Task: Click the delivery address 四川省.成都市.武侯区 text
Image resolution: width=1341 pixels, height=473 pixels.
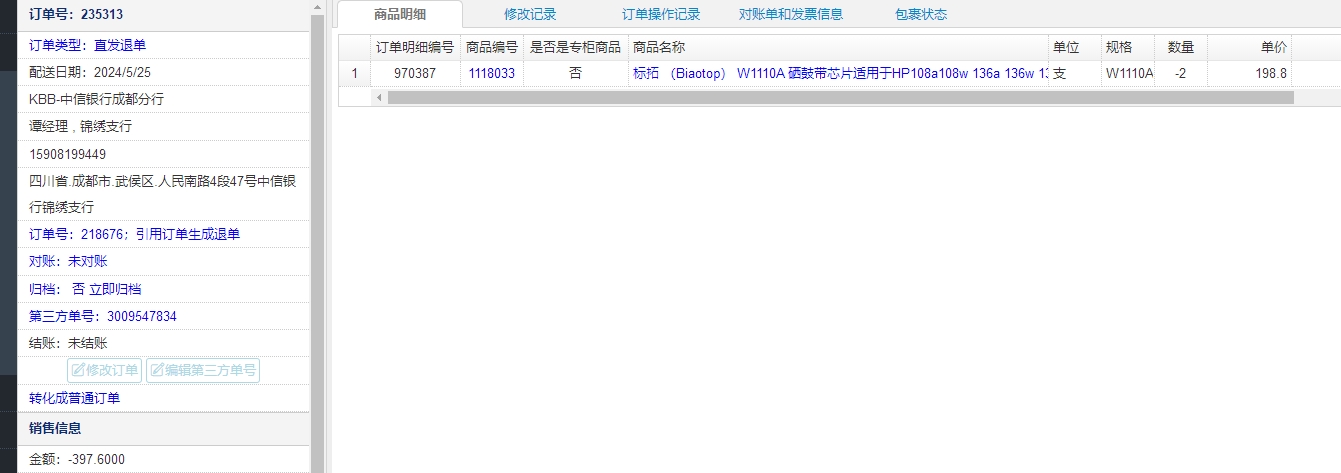Action: click(162, 194)
